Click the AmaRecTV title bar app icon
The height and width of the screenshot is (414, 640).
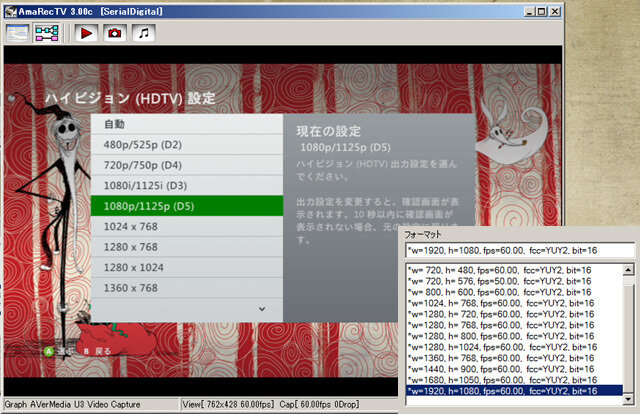(10, 11)
